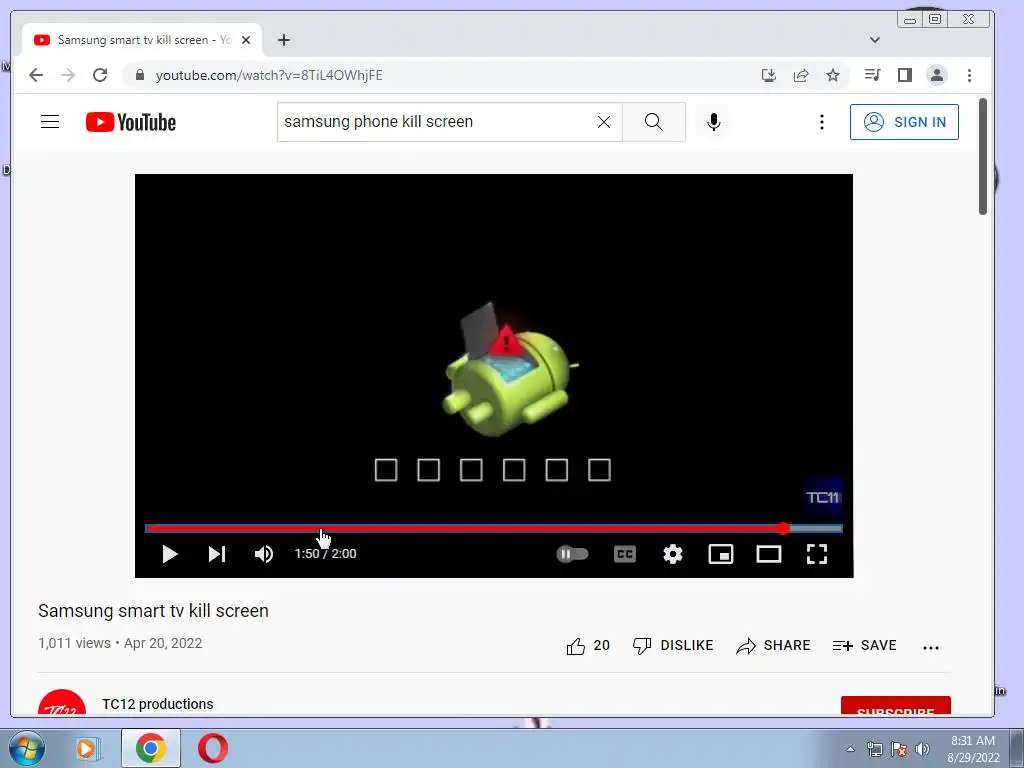Play the paused YouTube video
This screenshot has width=1024, height=768.
click(170, 554)
